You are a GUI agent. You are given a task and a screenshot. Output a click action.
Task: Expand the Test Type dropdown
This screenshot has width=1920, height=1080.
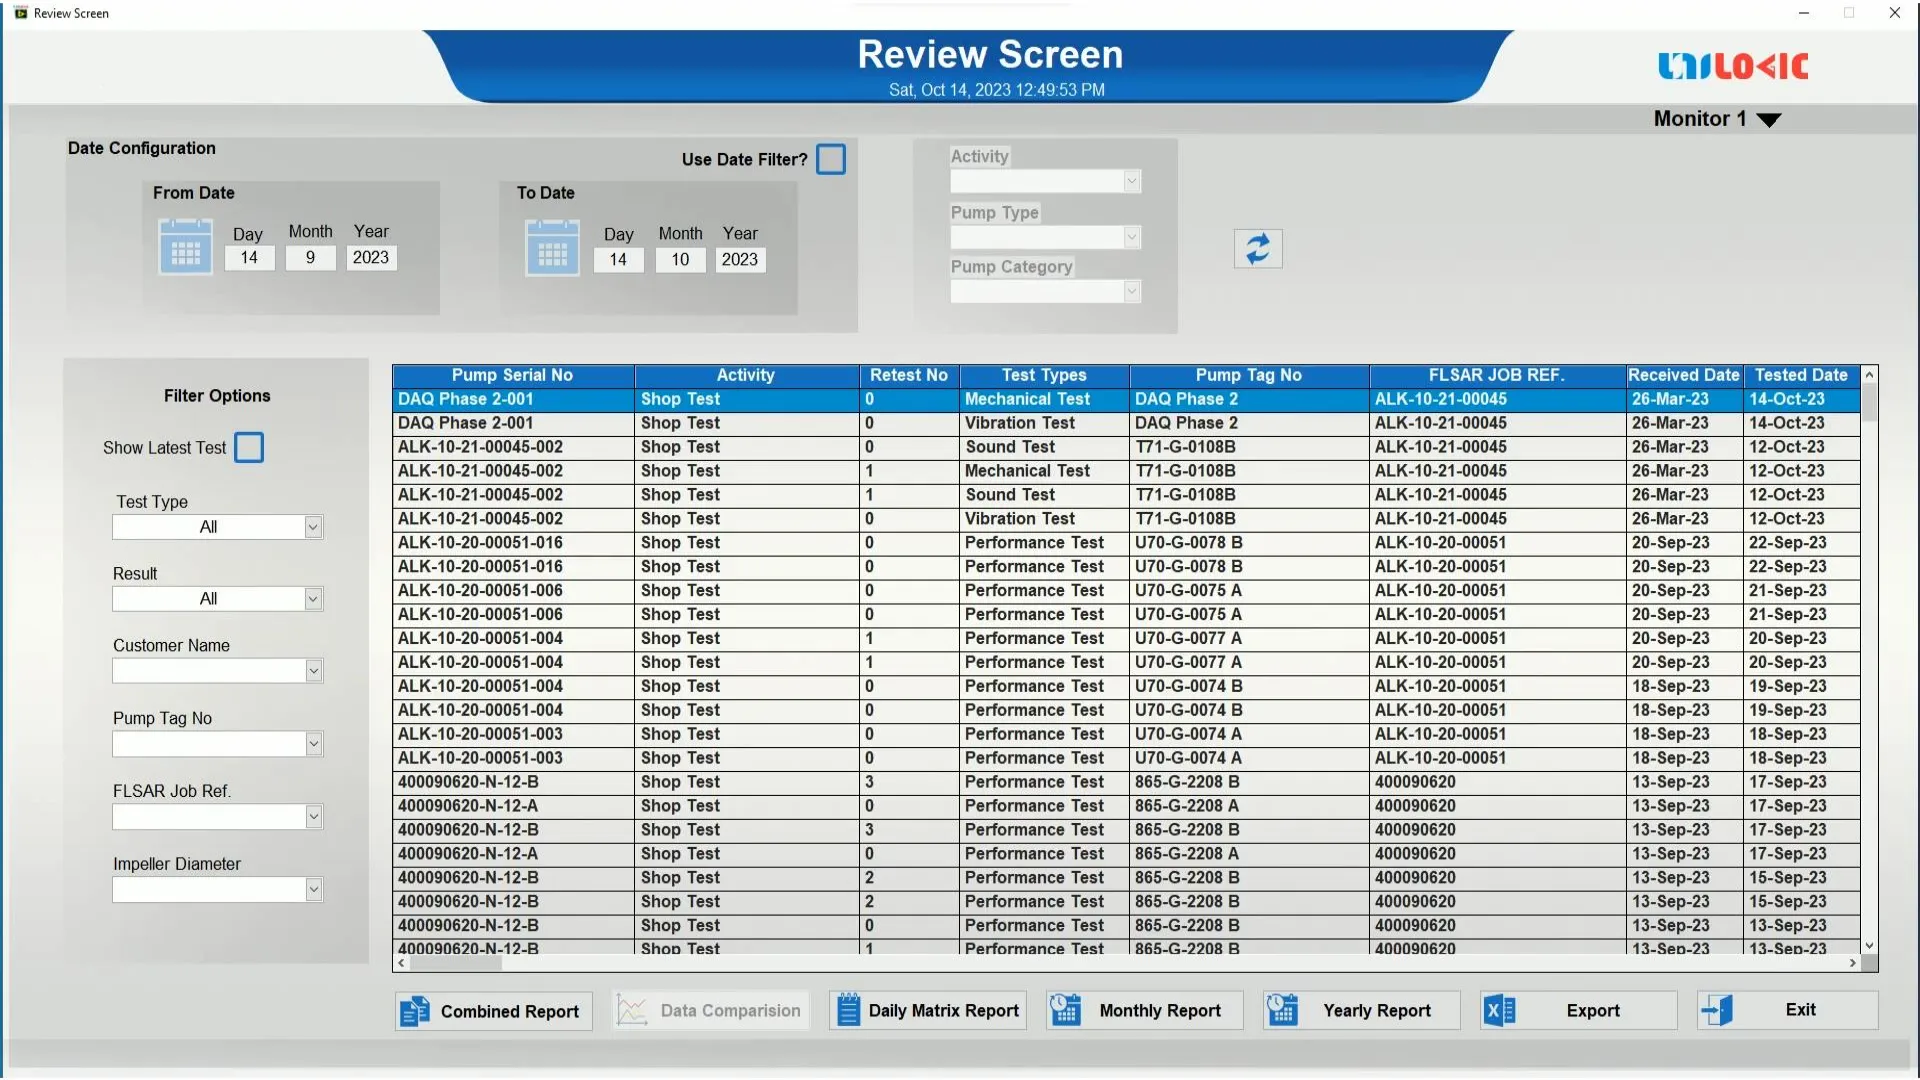(313, 527)
